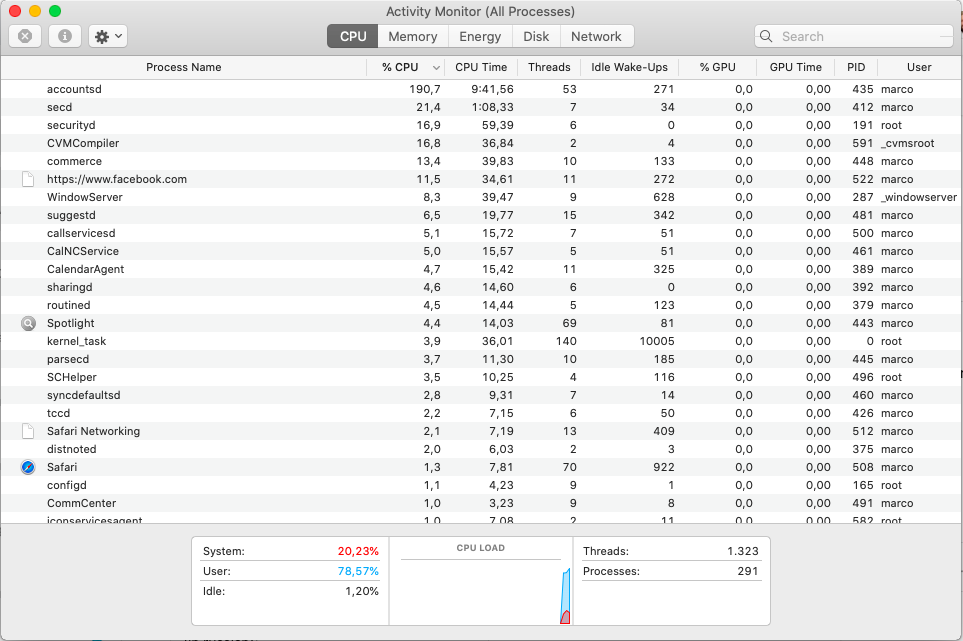Screen dimensions: 963x641
Task: Select the https://www.facebook.com process
Action: pyautogui.click(x=481, y=179)
